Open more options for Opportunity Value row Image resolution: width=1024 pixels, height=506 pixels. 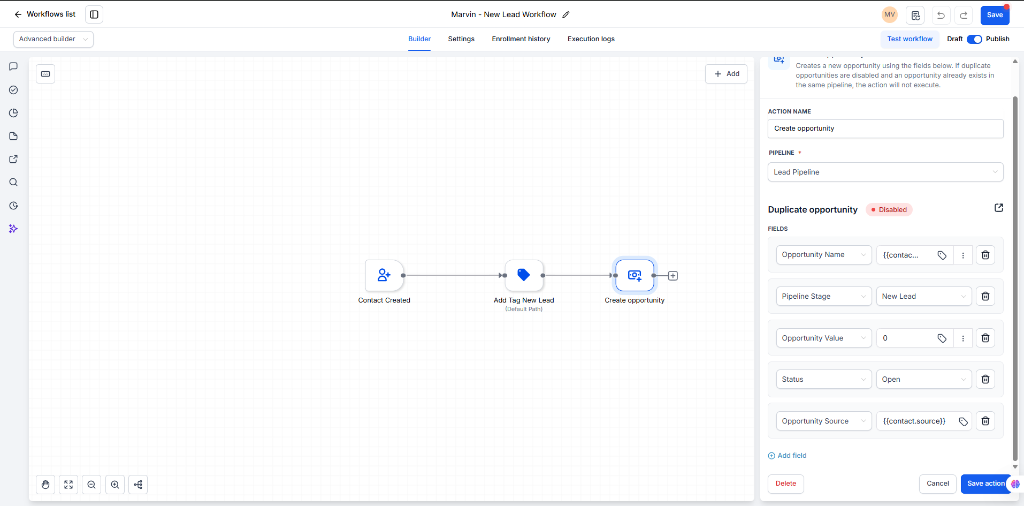pos(963,338)
